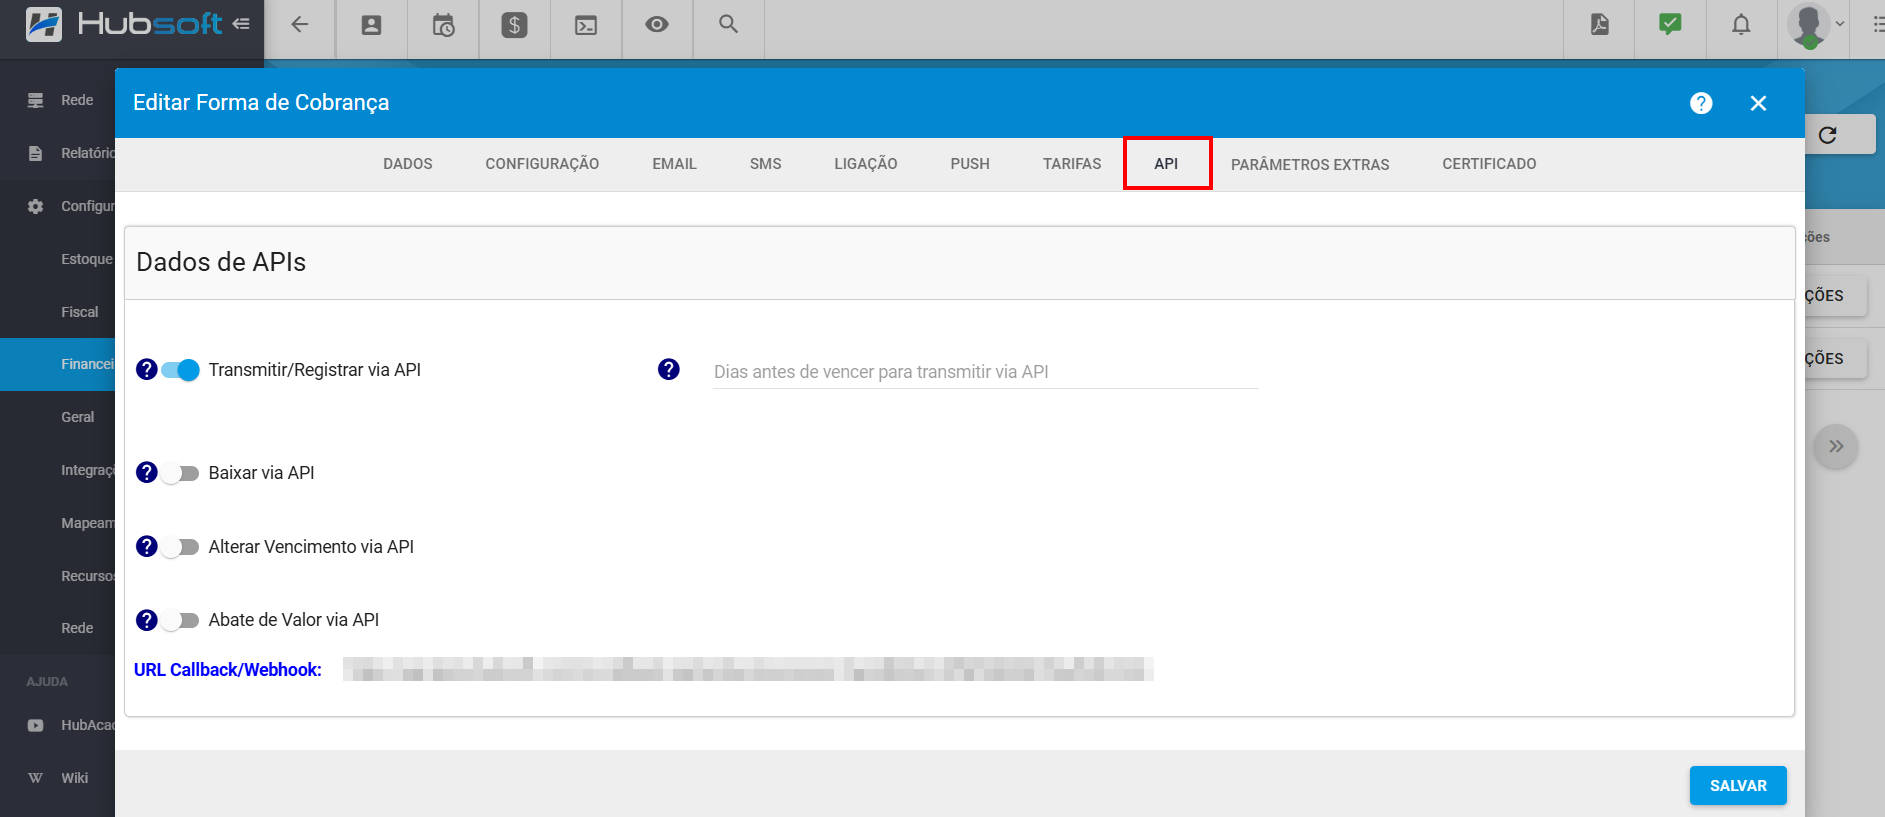Open search with magnifier icon

(729, 25)
